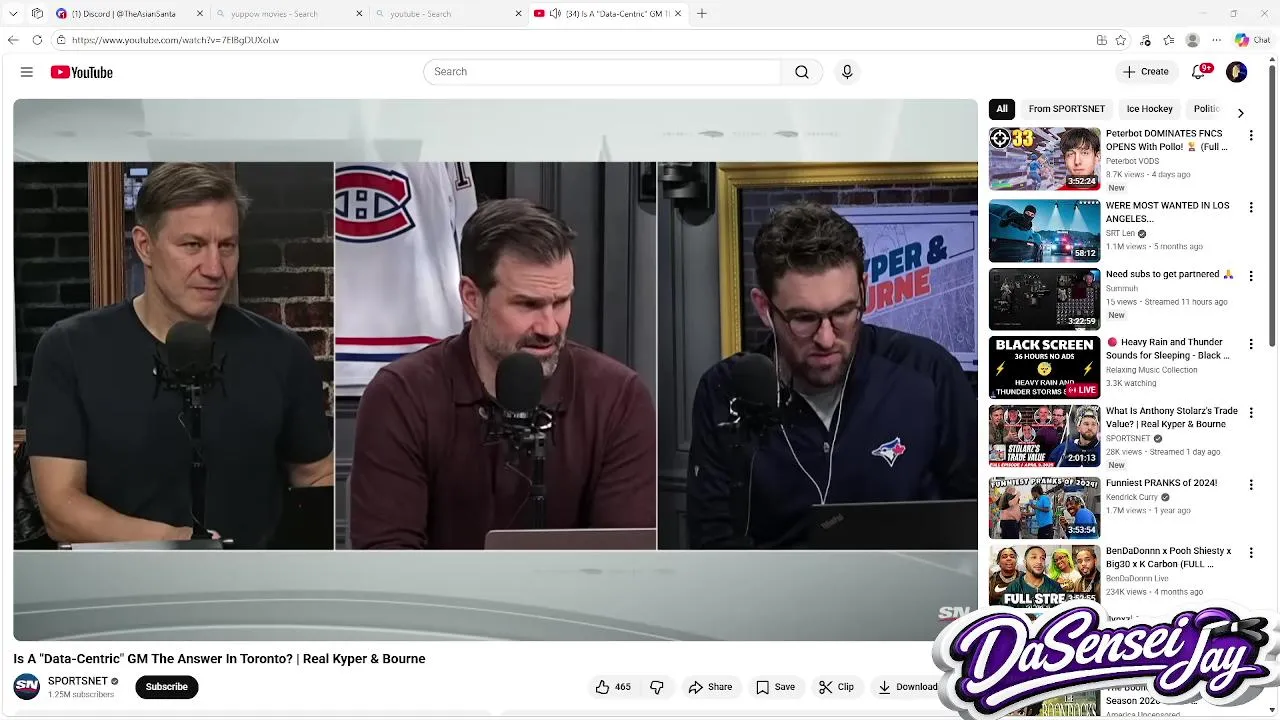The image size is (1280, 720).
Task: Open the YouTube account avatar menu
Action: click(1237, 72)
